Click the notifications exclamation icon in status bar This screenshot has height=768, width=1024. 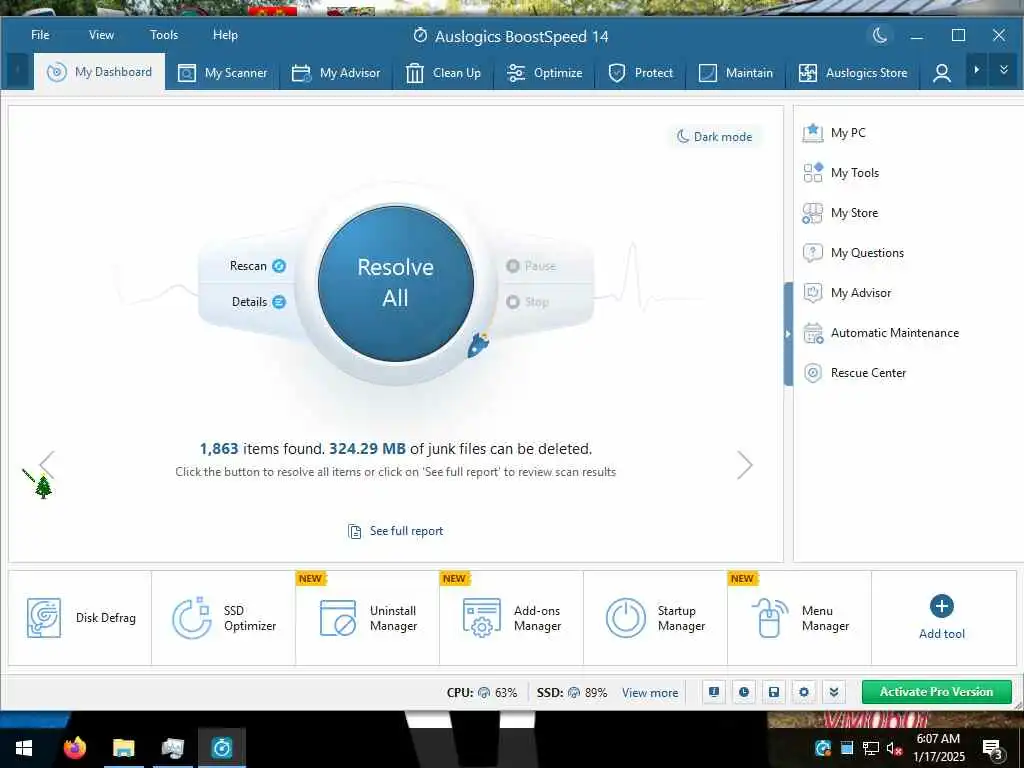pyautogui.click(x=714, y=692)
